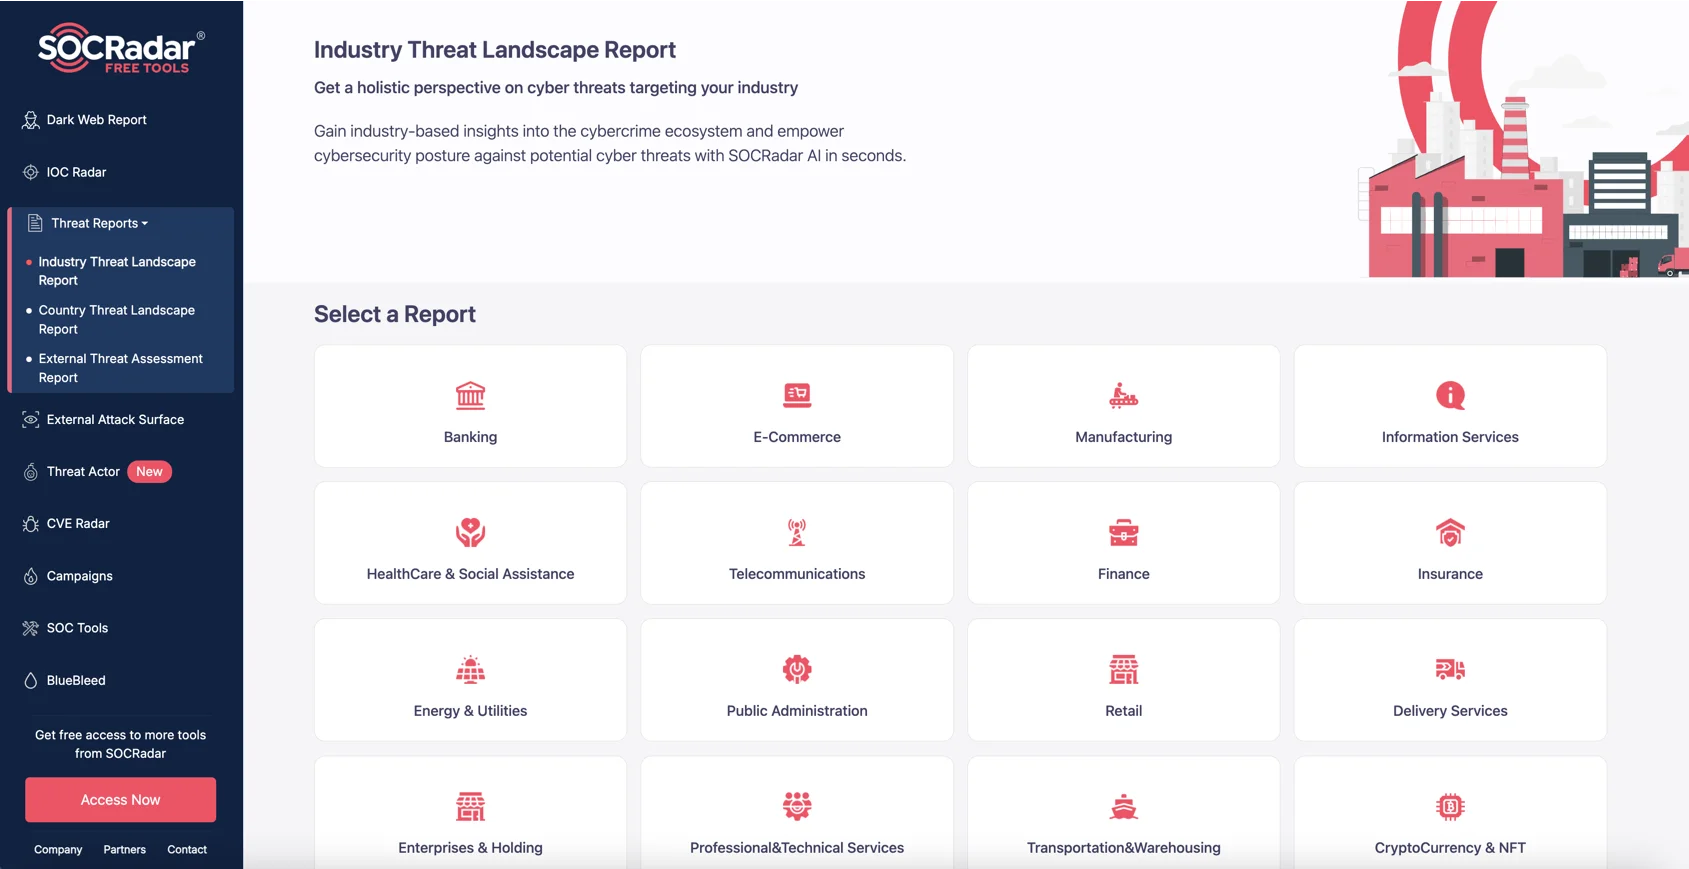Click the Energy & Utilities solar icon
This screenshot has width=1689, height=869.
click(x=470, y=669)
